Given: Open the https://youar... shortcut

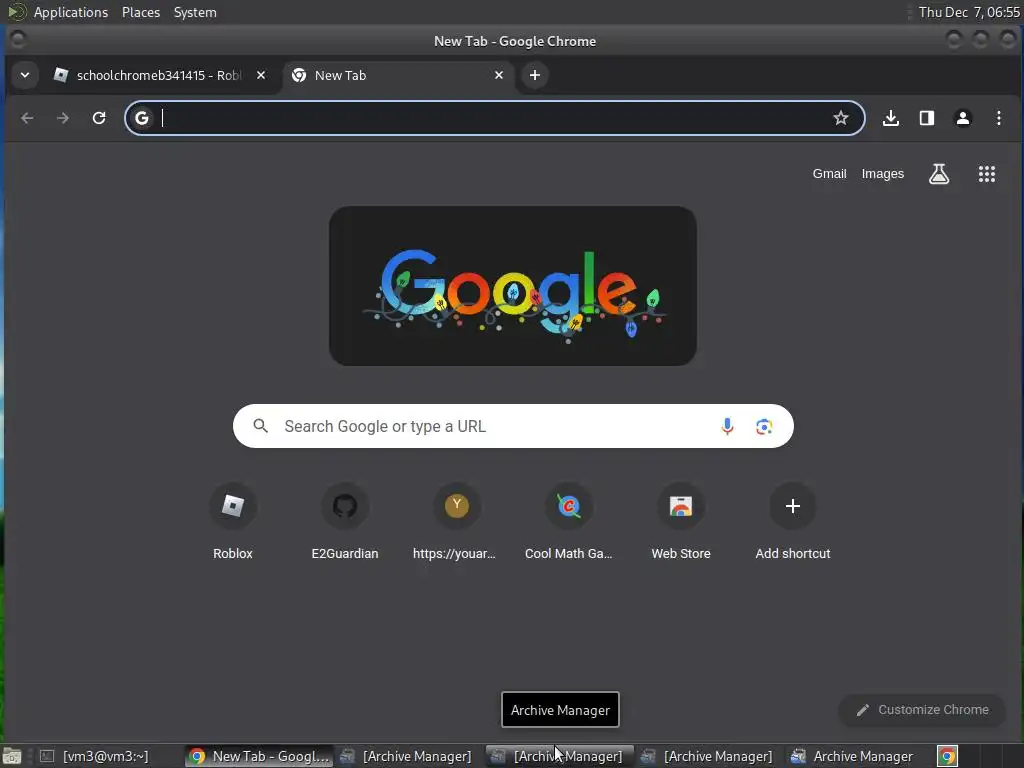Looking at the screenshot, I should [x=456, y=522].
